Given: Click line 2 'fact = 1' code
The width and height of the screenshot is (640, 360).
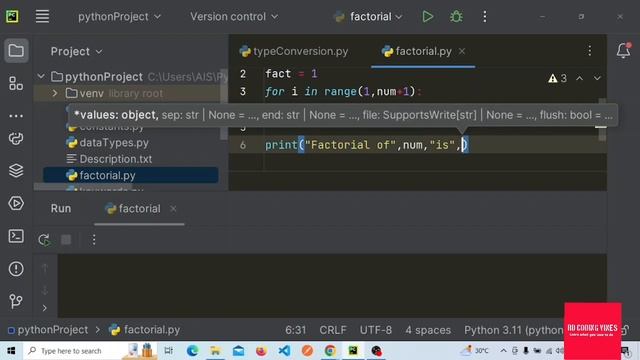Looking at the screenshot, I should pyautogui.click(x=291, y=74).
